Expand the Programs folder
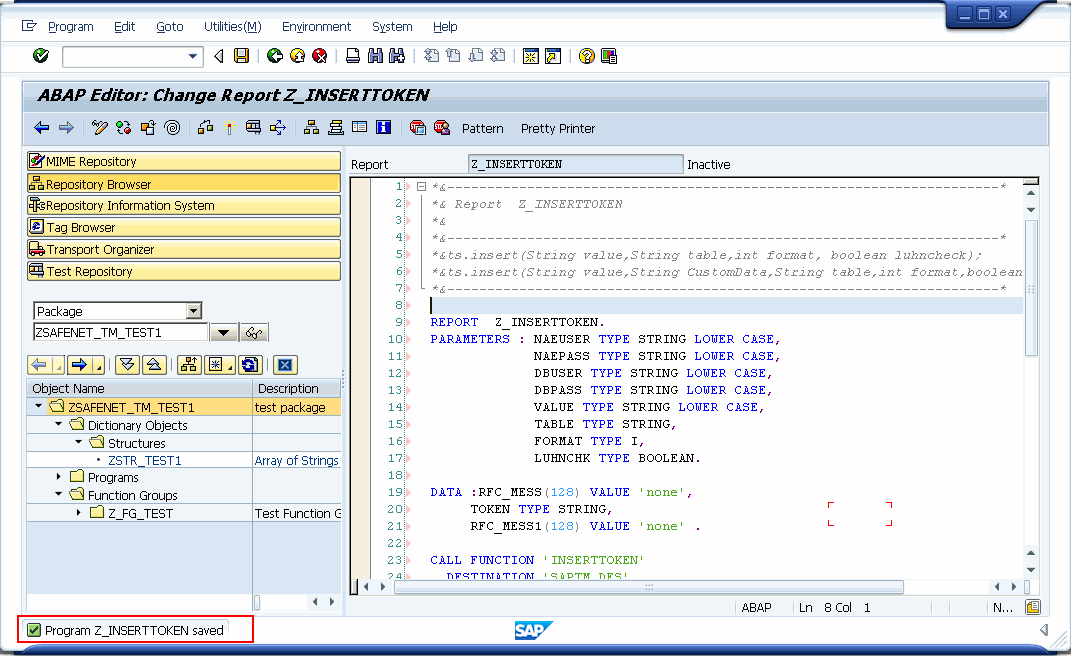1071x656 pixels. [x=59, y=476]
